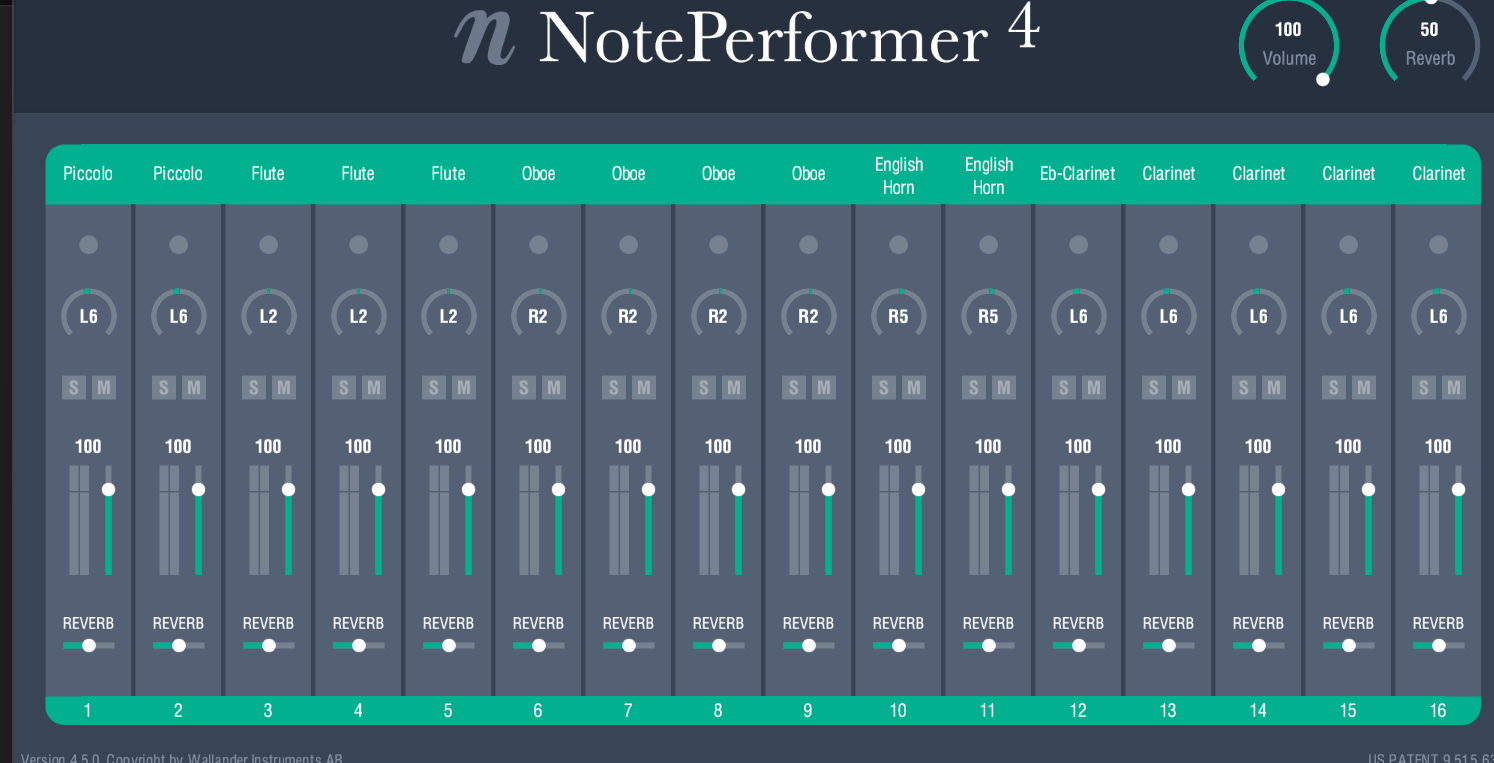1494x763 pixels.
Task: Click the L6 pan knob on channel 15
Action: coord(1349,315)
